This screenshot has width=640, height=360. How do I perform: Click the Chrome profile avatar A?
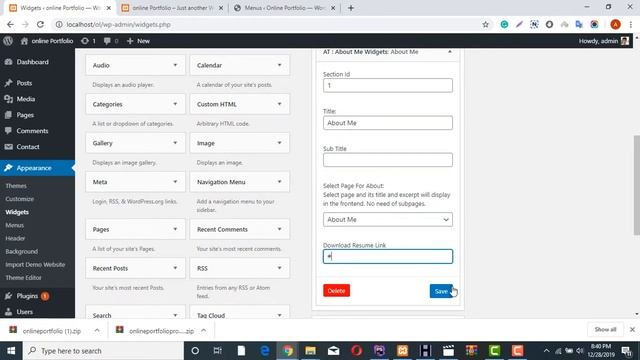pyautogui.click(x=615, y=24)
